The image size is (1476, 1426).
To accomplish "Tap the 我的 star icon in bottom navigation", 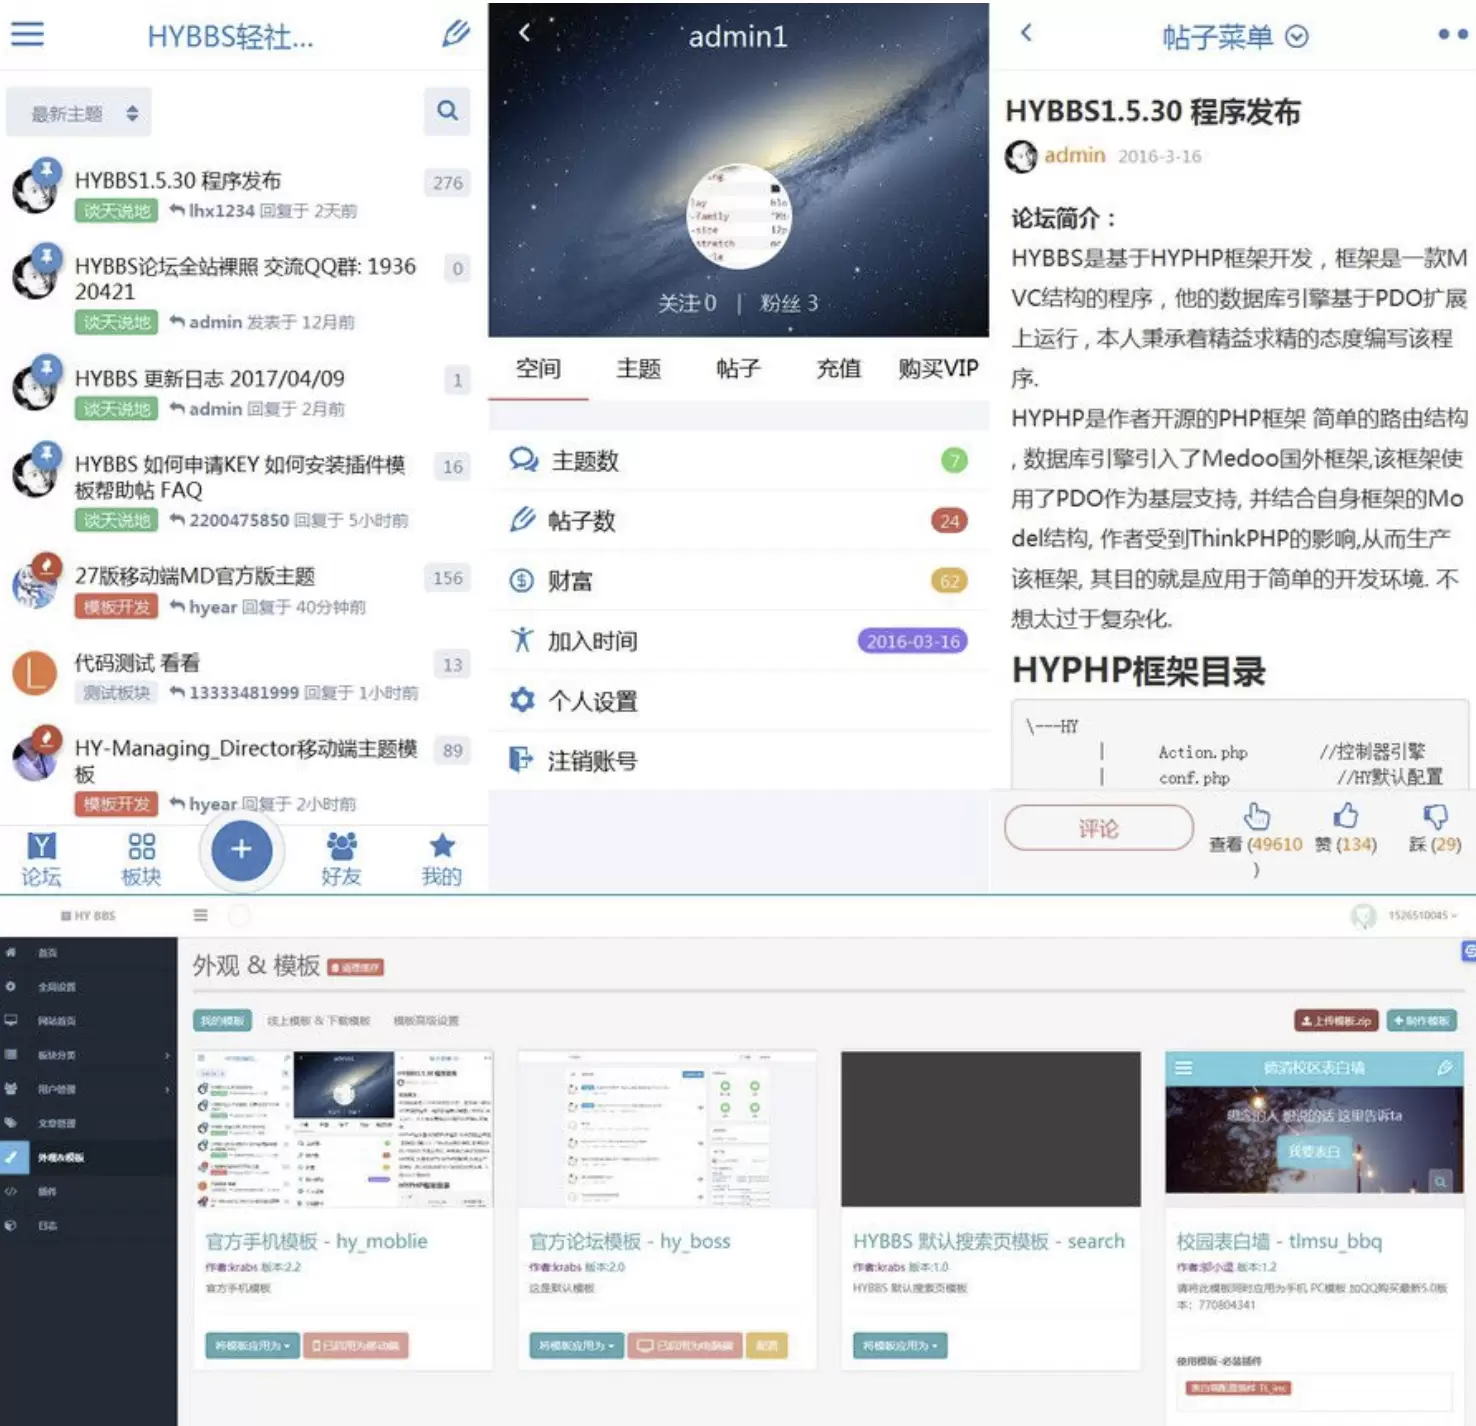I will [441, 859].
